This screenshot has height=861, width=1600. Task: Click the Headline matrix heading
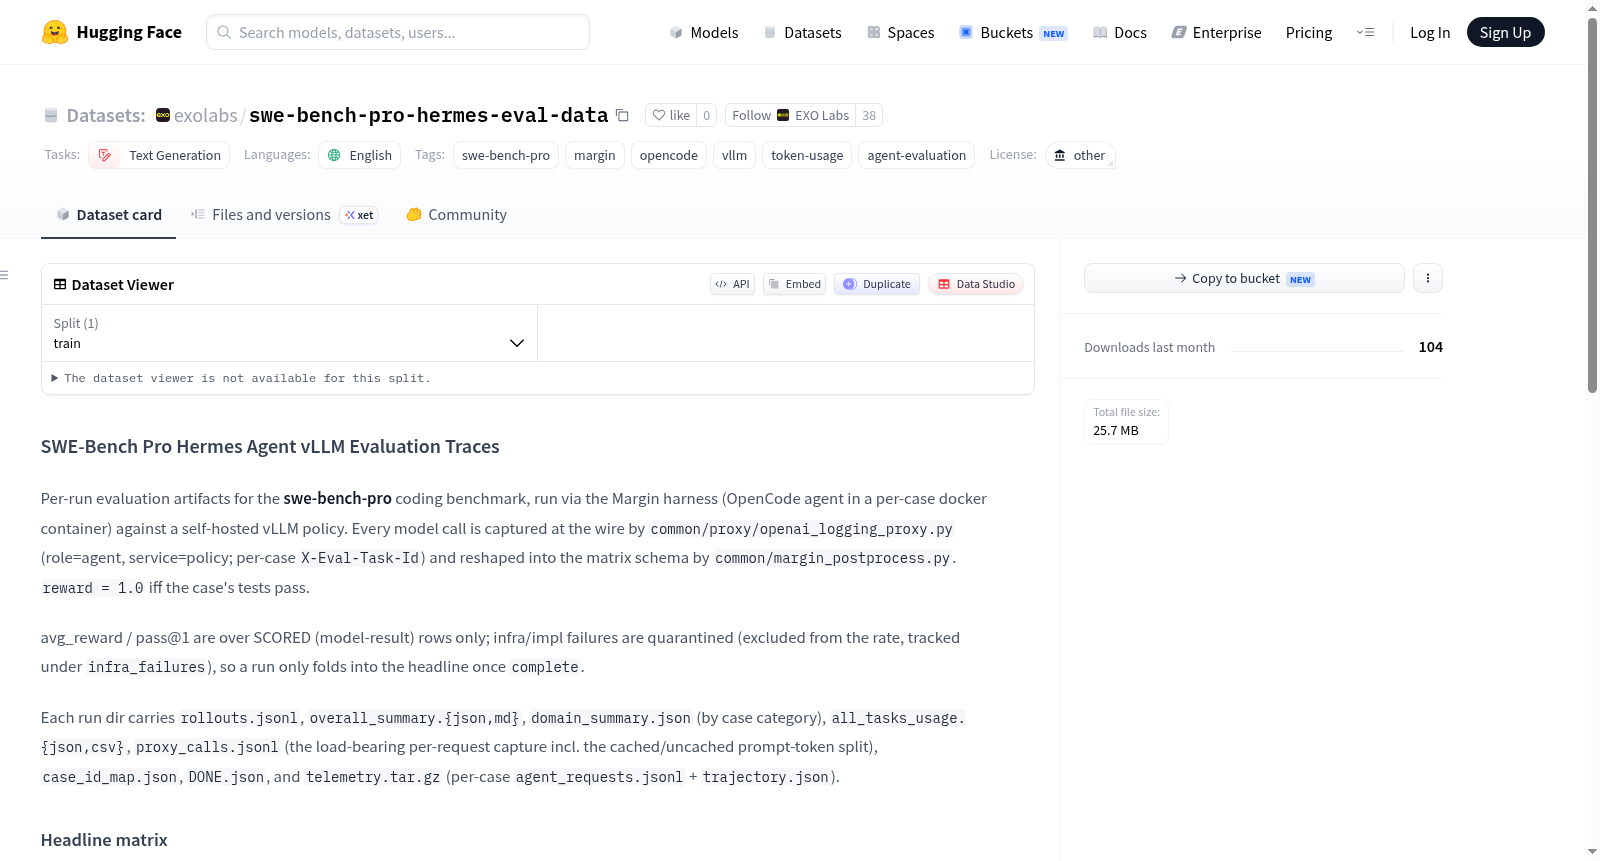104,840
